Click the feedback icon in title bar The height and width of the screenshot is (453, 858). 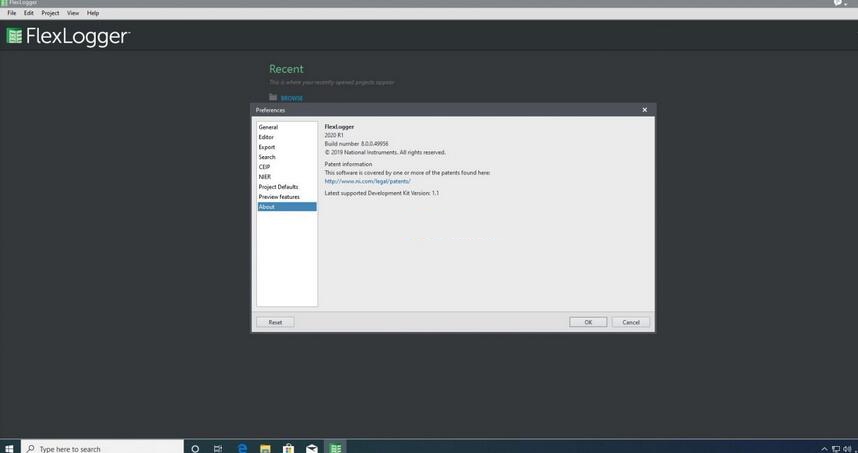pyautogui.click(x=839, y=3)
